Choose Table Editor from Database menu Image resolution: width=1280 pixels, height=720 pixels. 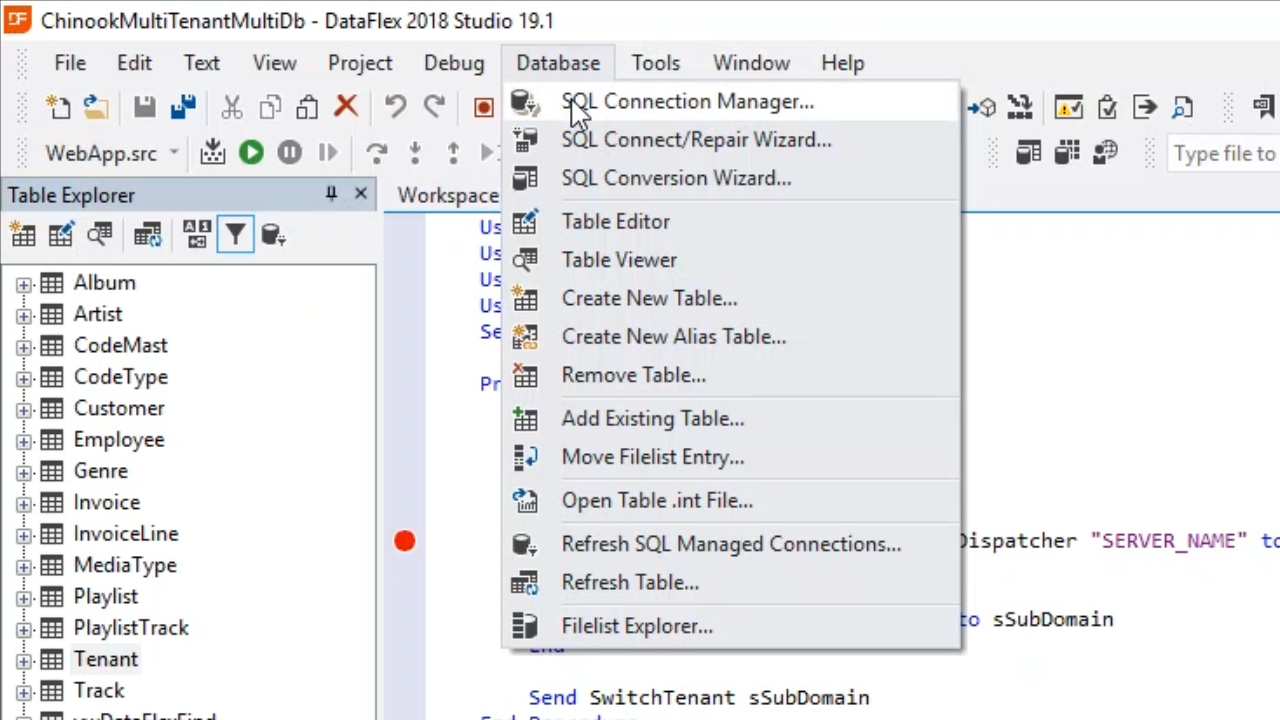pyautogui.click(x=615, y=222)
